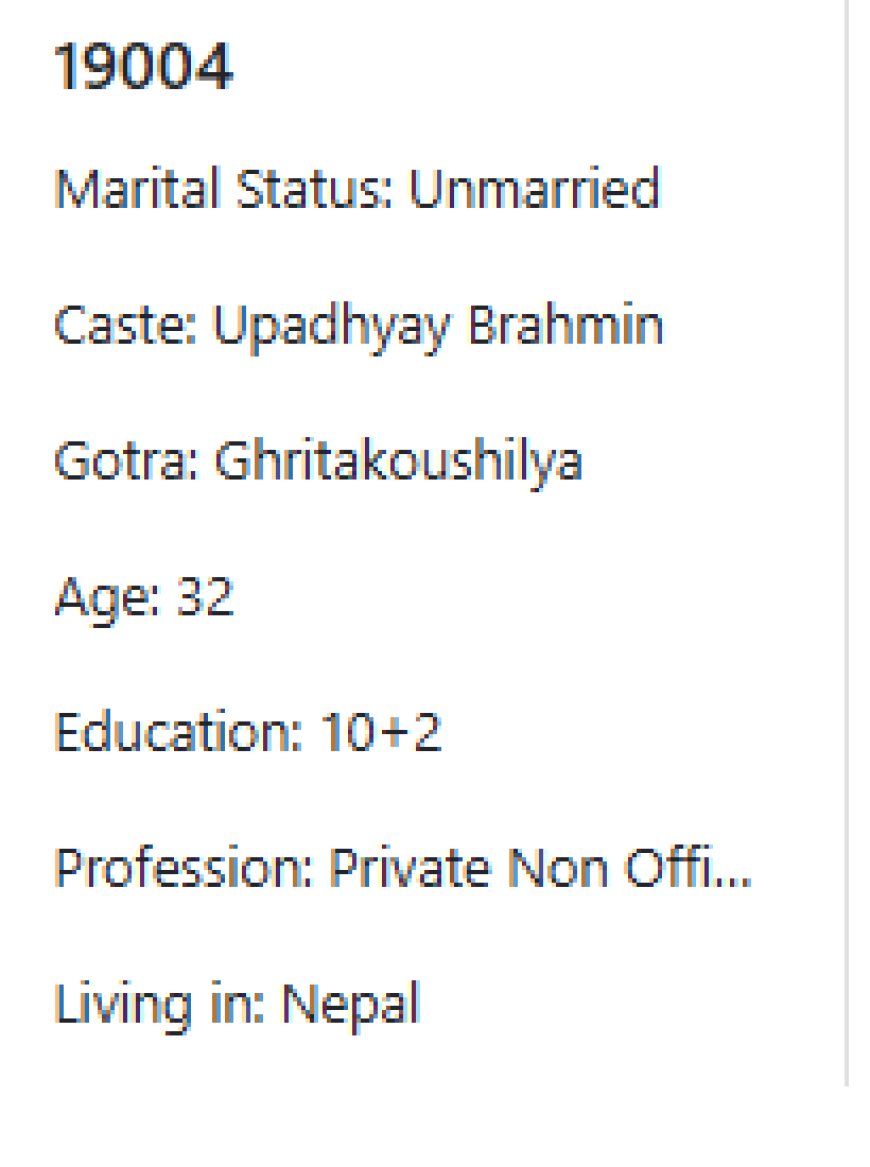Select the Ghritakoushilya gotra value

(x=399, y=464)
